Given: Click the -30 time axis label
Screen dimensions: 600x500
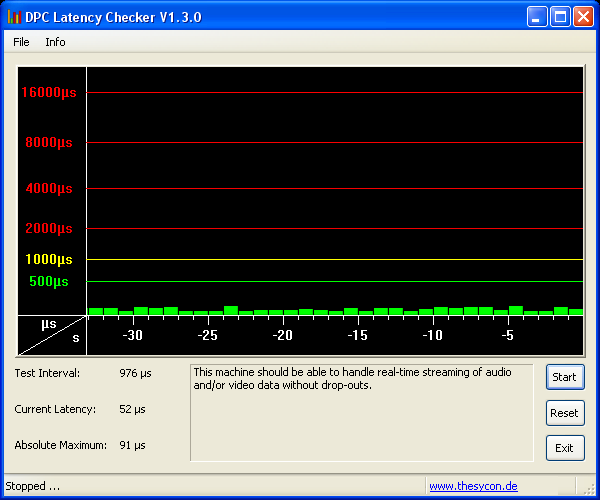Looking at the screenshot, I should [132, 336].
